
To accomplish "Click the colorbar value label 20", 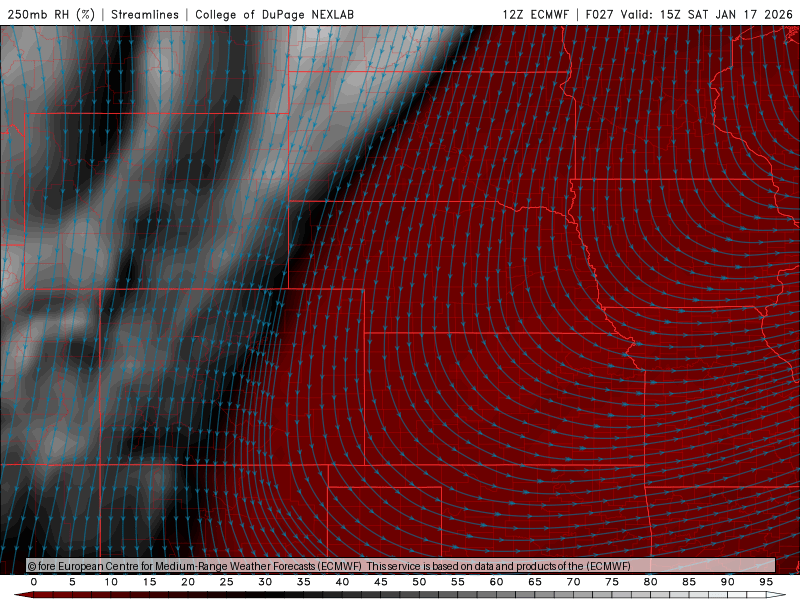I will 188,582.
